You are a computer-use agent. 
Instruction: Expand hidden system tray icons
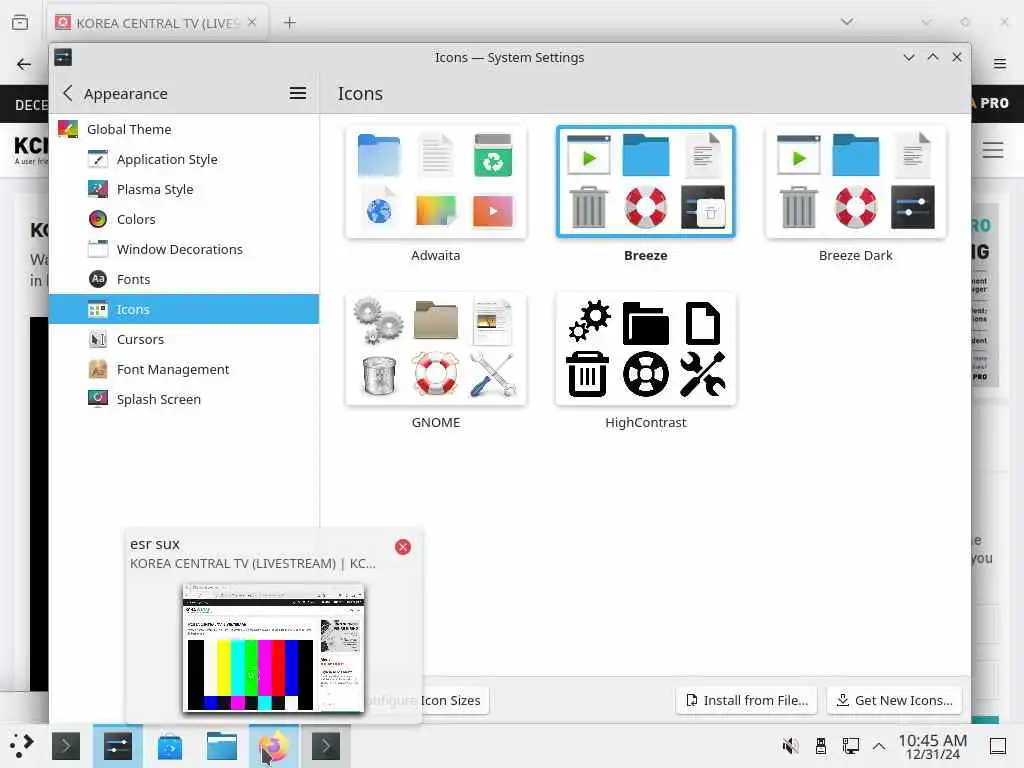tap(879, 746)
